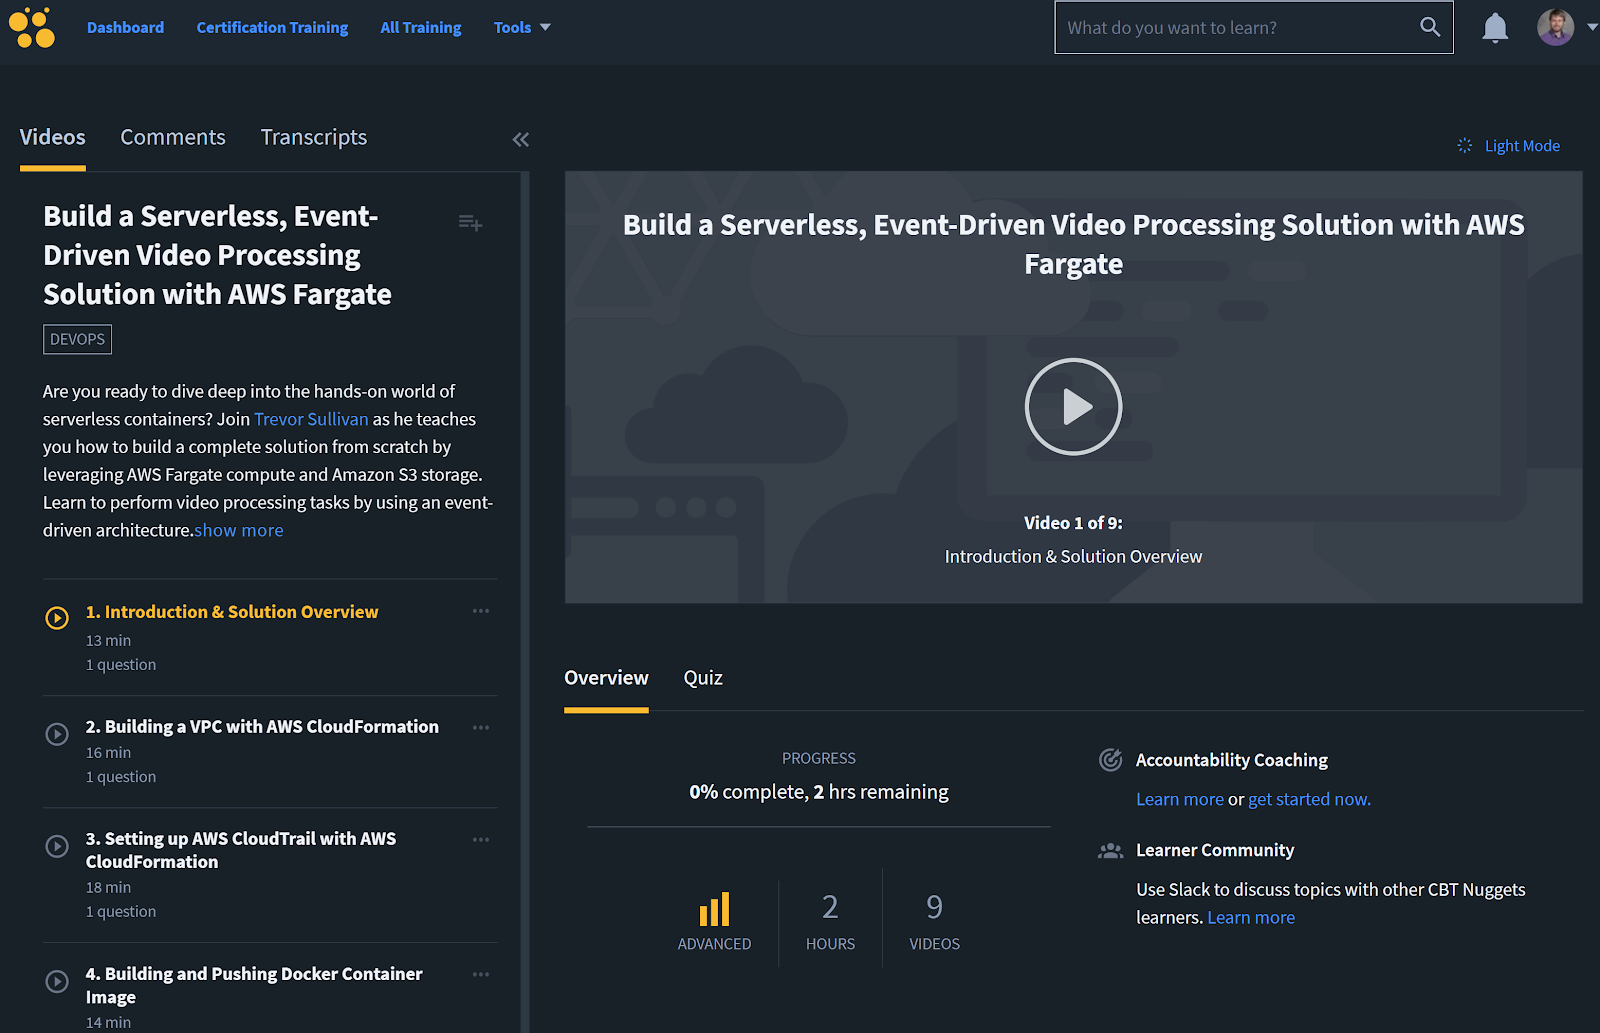Click the 'Video 1 of 9:' label
This screenshot has width=1600, height=1033.
[1073, 523]
